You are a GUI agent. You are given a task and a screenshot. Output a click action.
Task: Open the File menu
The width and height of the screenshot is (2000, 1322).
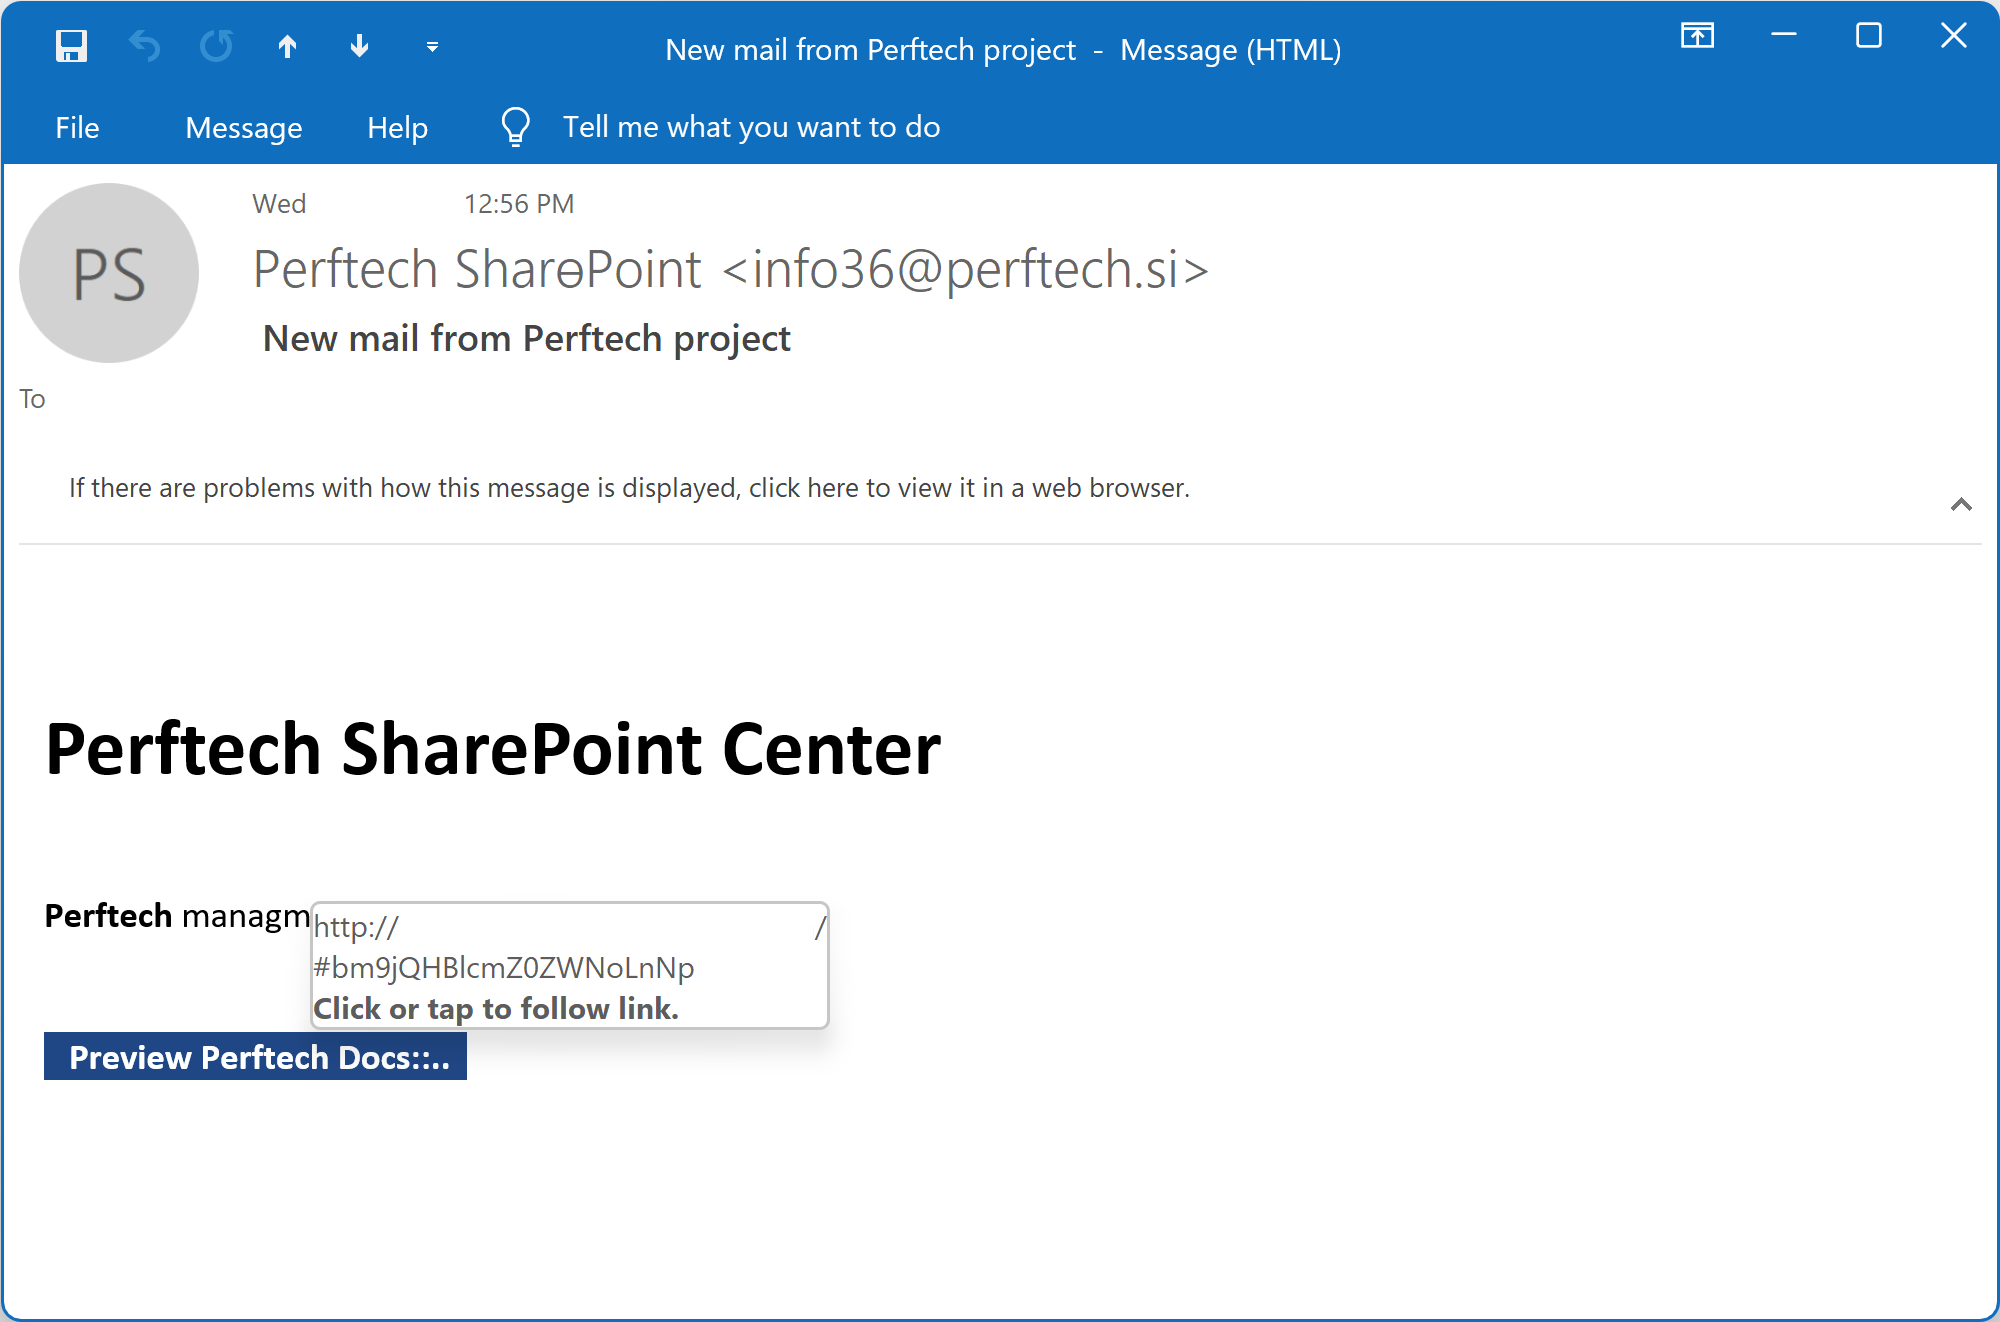(77, 127)
